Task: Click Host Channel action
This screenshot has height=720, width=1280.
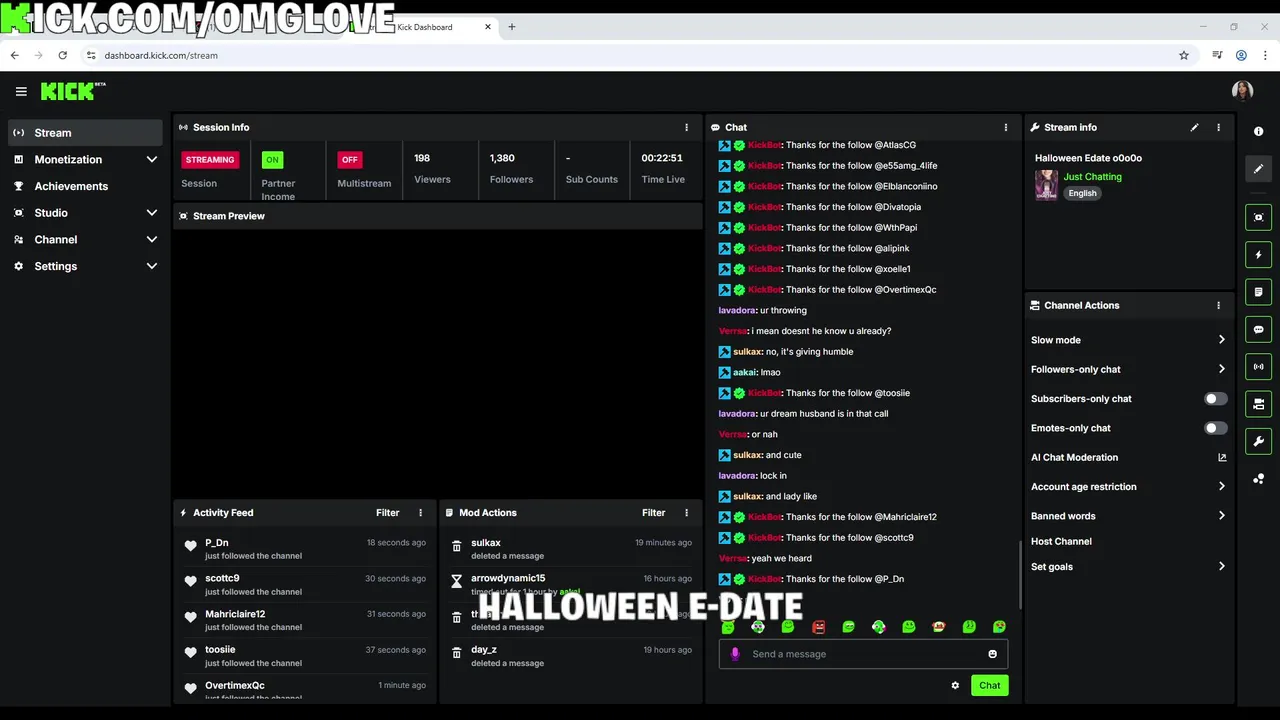Action: click(x=1061, y=541)
